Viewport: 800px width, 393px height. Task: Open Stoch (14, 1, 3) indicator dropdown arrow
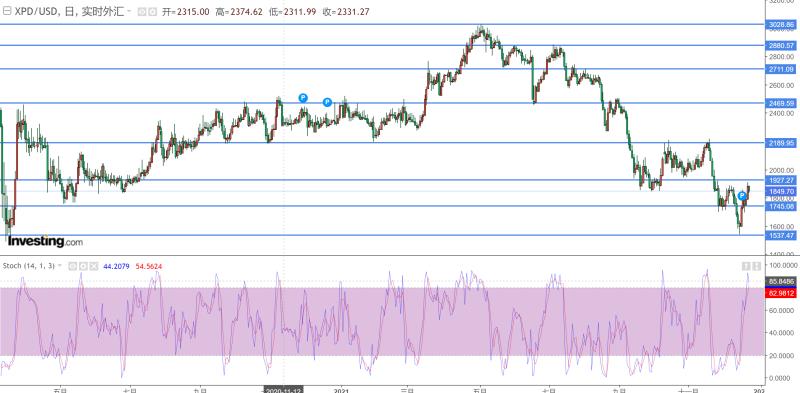pyautogui.click(x=60, y=265)
